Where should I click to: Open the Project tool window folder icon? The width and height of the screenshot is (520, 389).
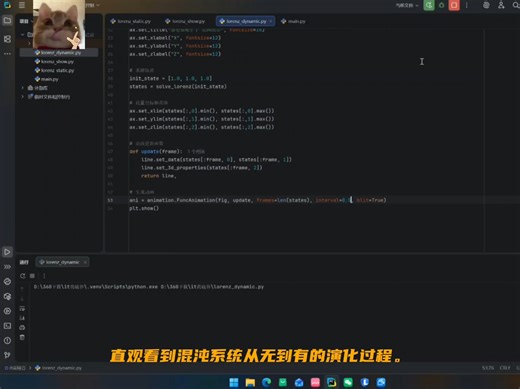[7, 21]
